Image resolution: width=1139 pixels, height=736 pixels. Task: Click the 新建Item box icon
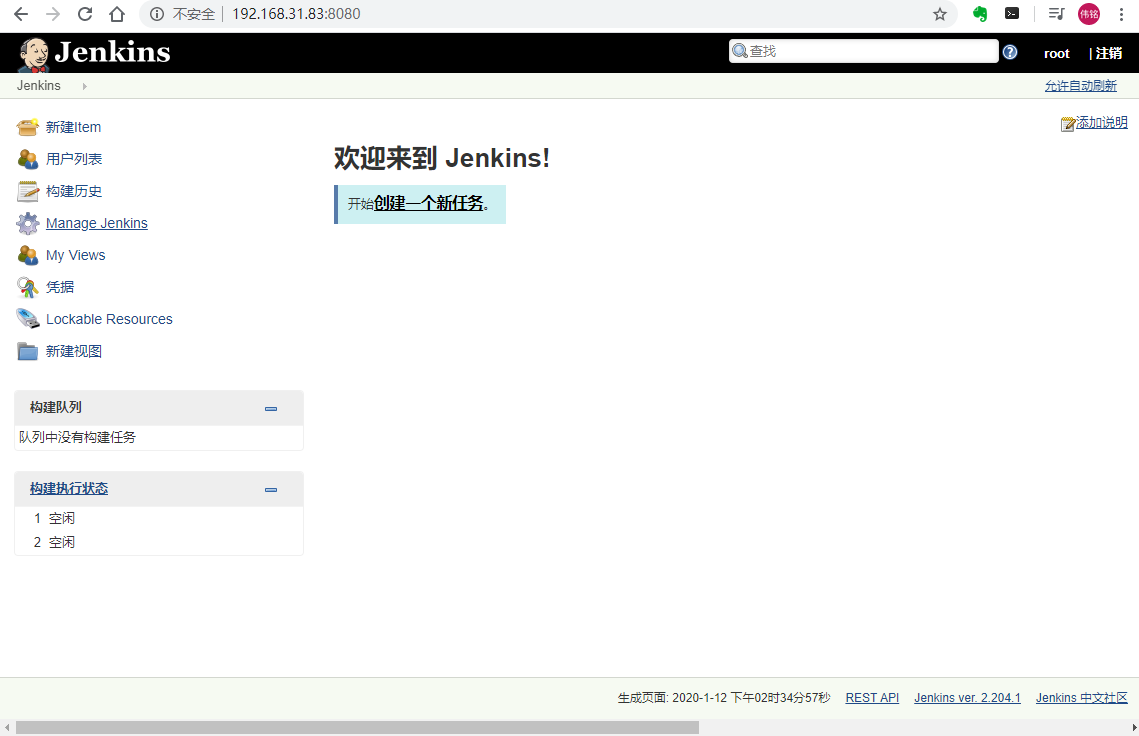click(28, 127)
